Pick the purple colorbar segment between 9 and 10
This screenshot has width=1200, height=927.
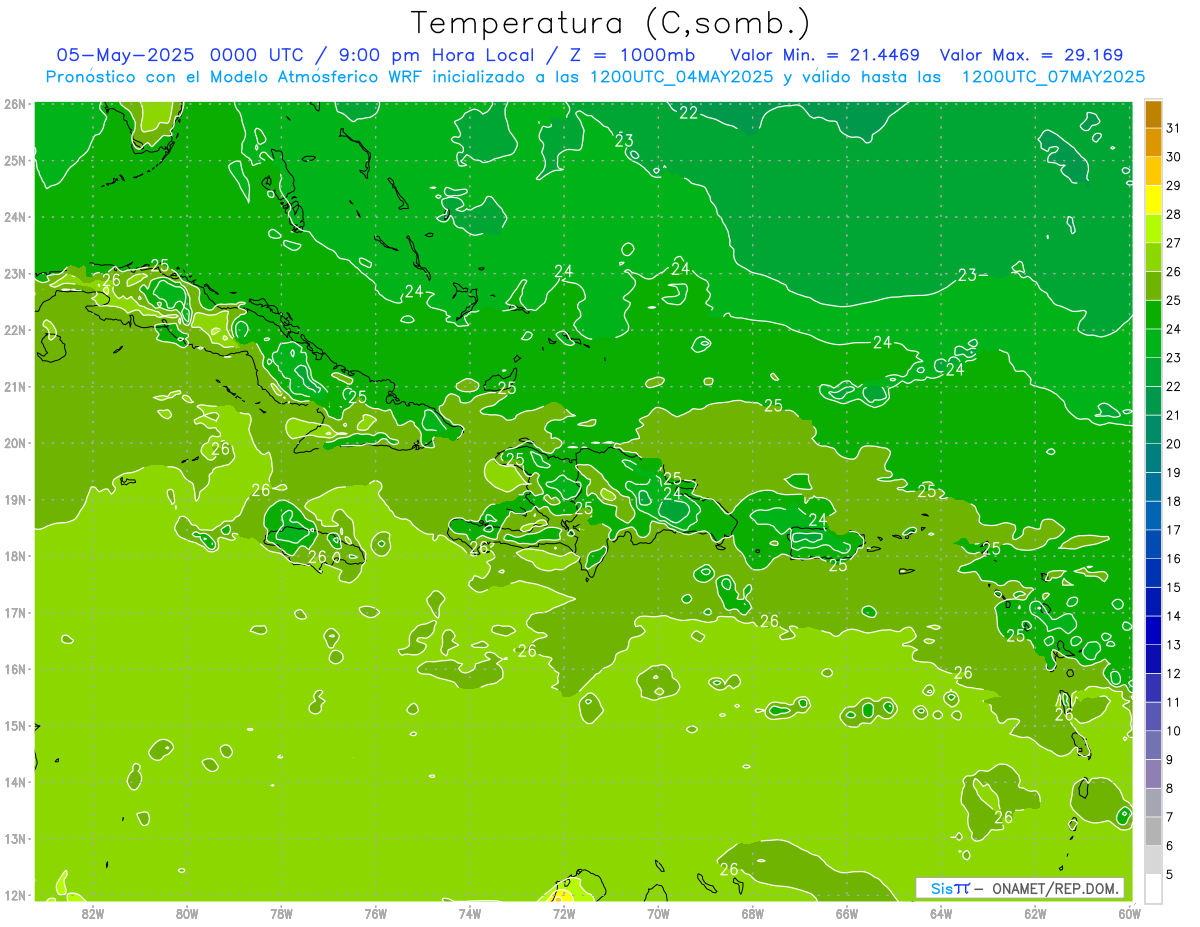click(x=1153, y=745)
